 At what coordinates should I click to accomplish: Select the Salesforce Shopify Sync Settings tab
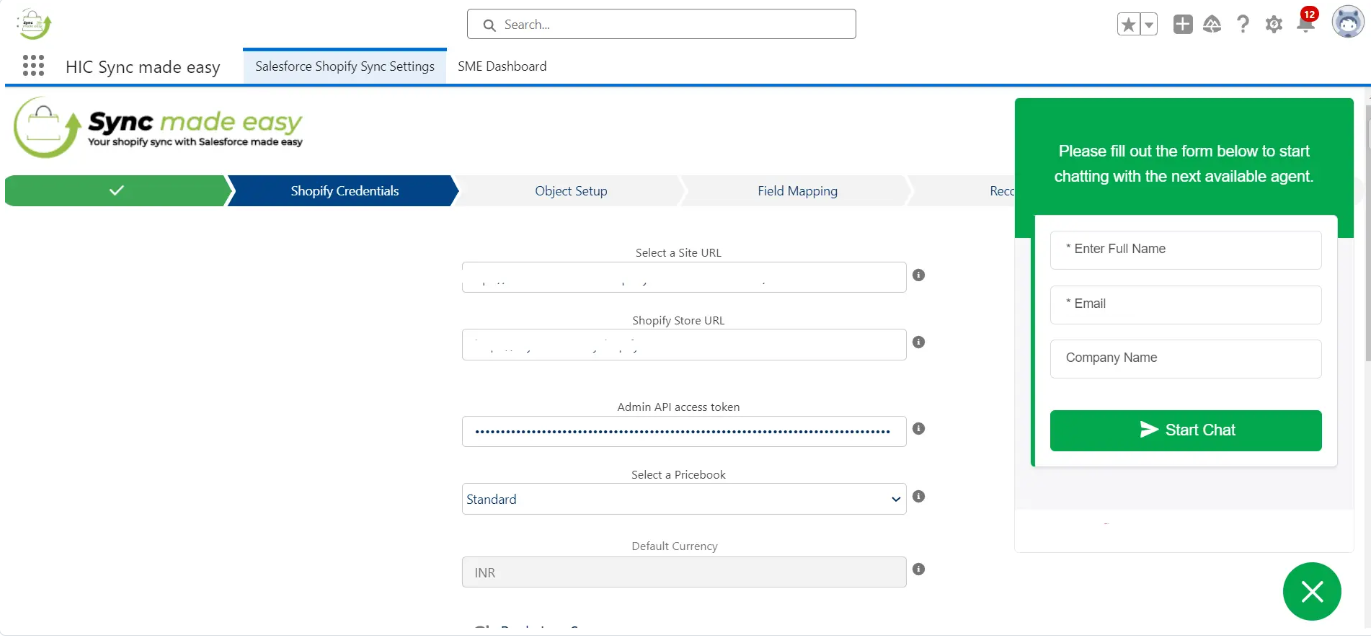tap(345, 66)
